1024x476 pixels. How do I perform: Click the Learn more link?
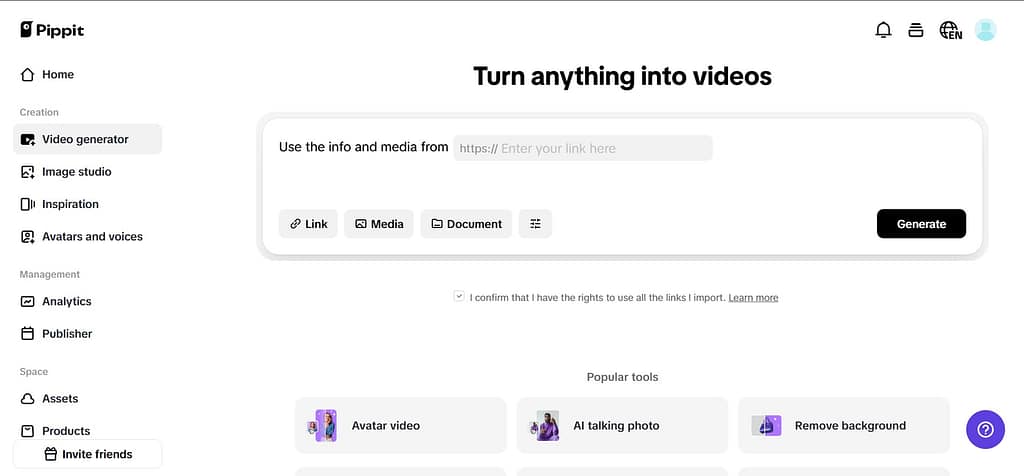point(753,298)
